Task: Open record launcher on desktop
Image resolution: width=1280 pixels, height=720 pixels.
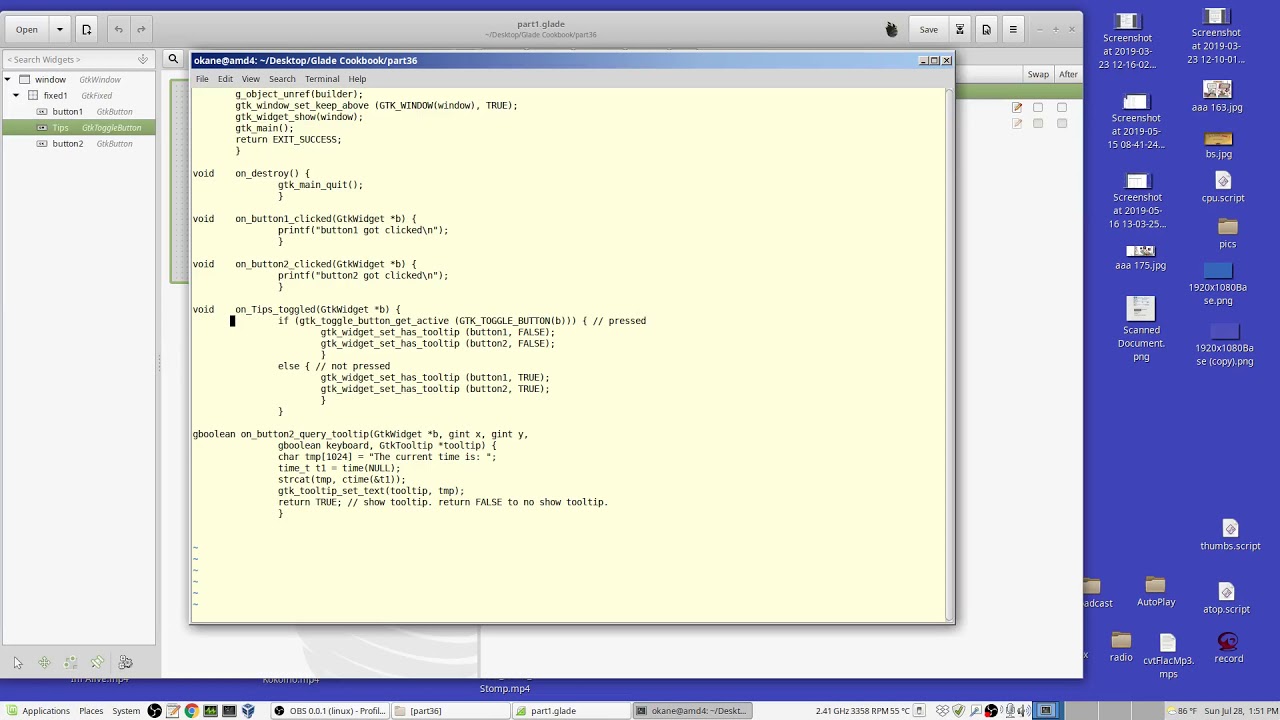Action: click(1228, 648)
